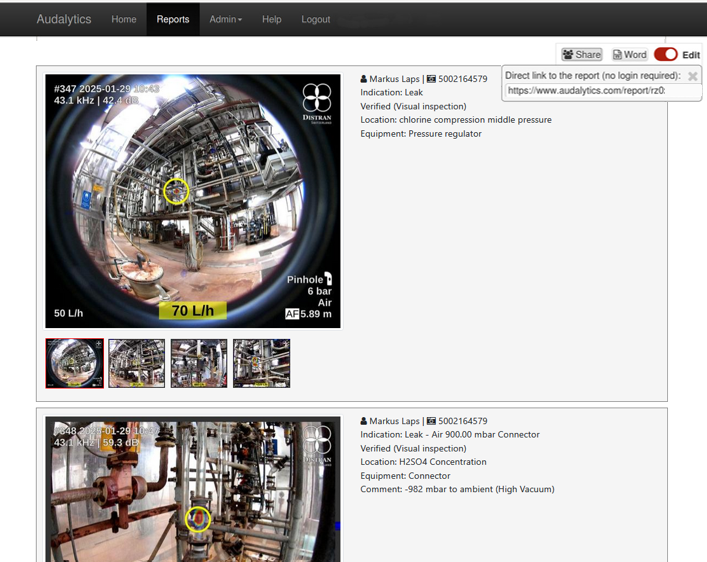Screen dimensions: 707x562
Task: Select the third thumbnail of report #347
Action: 199,363
